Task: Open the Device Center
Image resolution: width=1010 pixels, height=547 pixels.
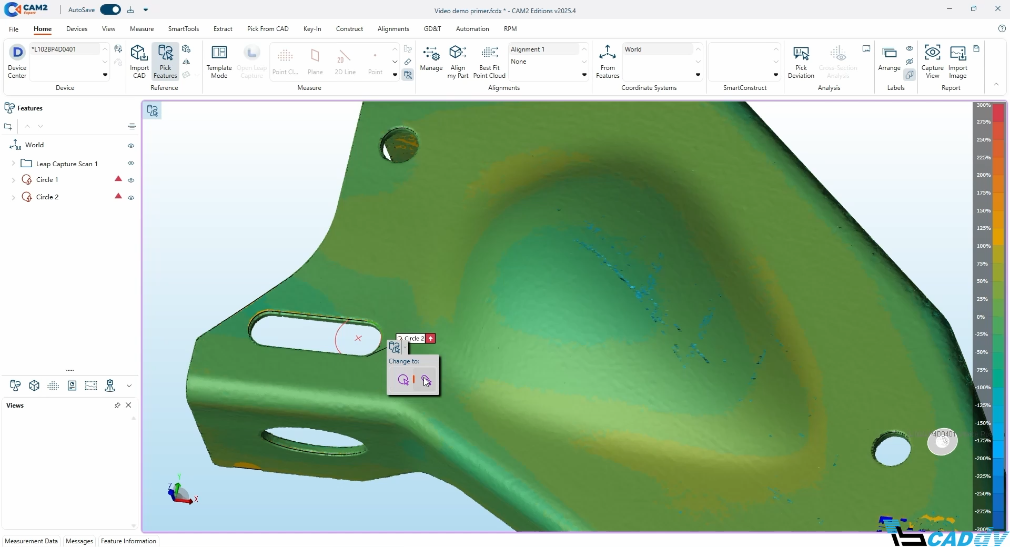Action: click(17, 62)
